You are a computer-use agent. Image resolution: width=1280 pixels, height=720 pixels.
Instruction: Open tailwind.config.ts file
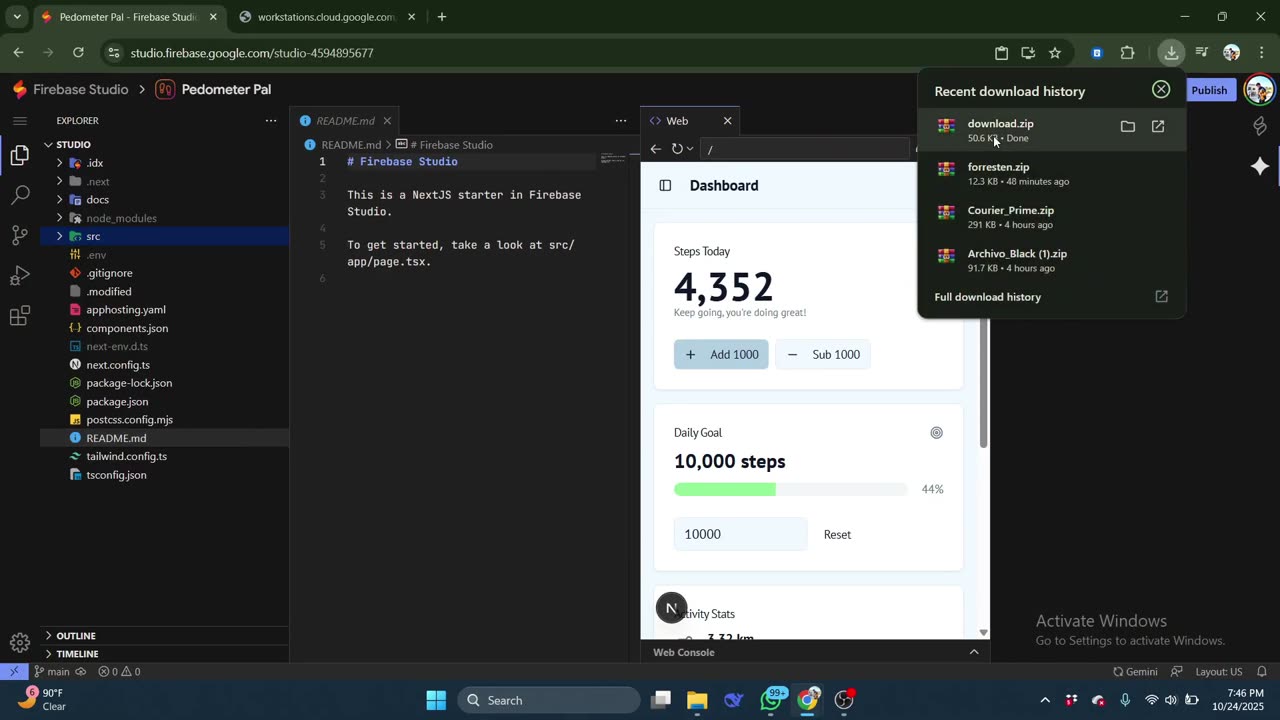pos(126,456)
